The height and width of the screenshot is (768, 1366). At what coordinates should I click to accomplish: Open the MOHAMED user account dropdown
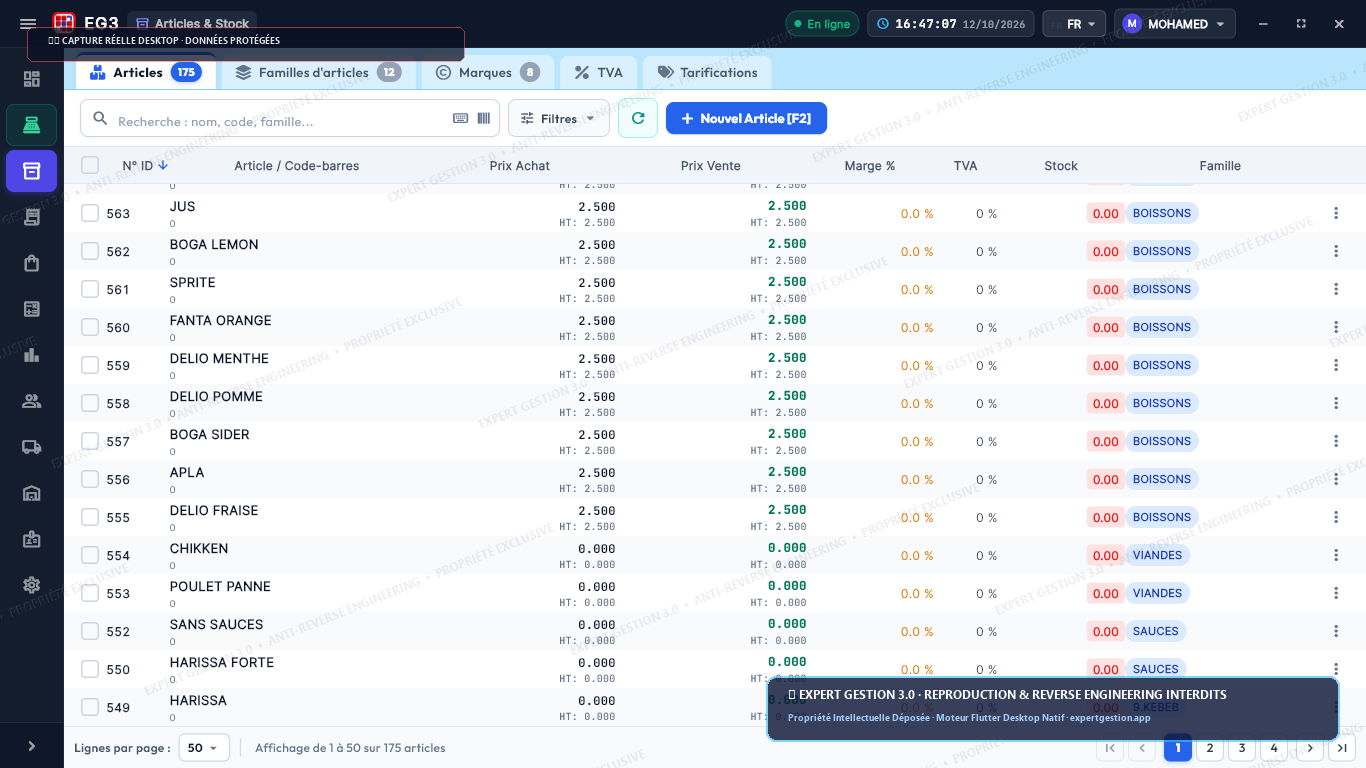click(1175, 24)
